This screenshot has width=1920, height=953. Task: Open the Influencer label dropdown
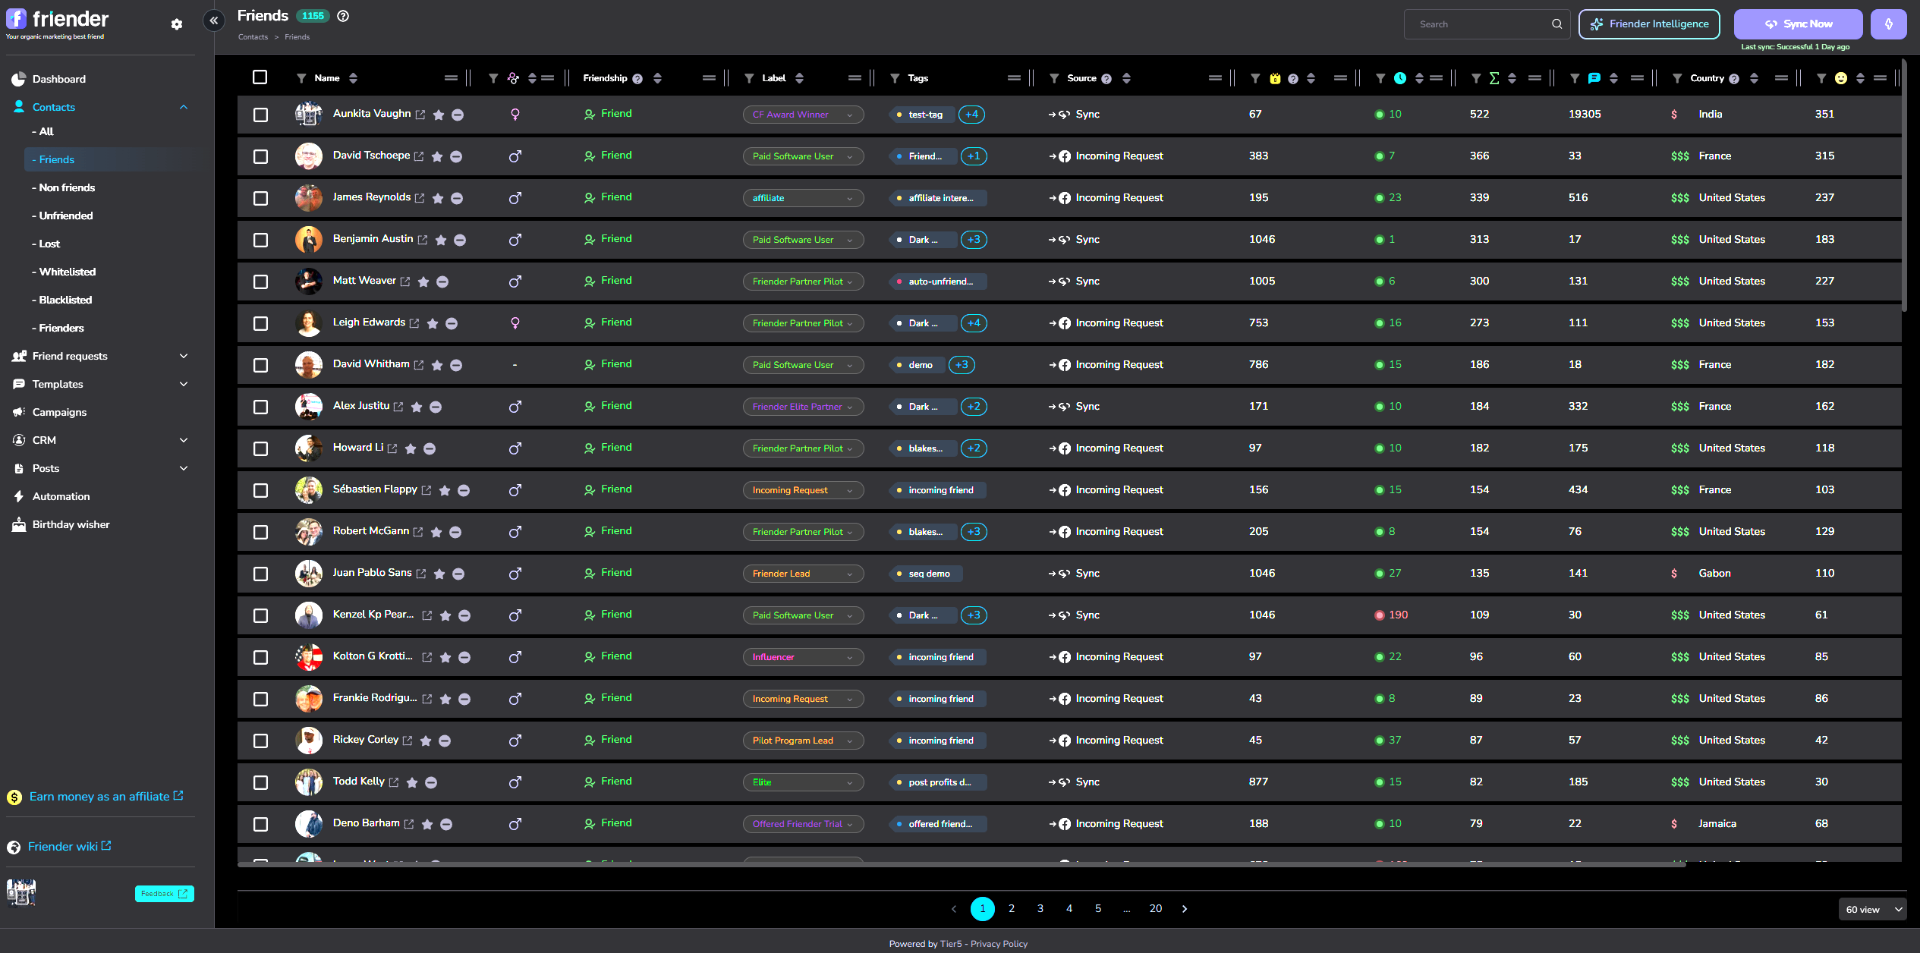[x=803, y=657]
